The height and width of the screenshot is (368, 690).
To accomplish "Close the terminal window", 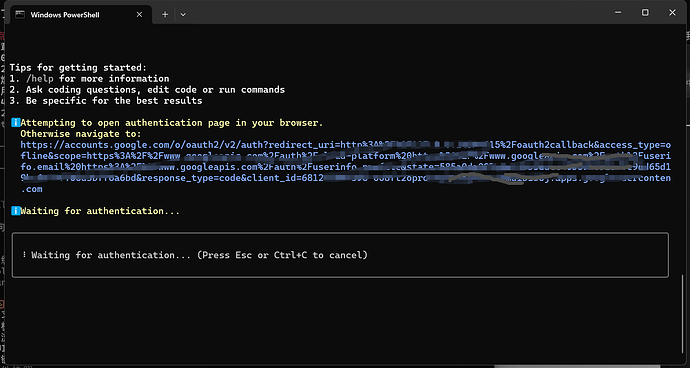I will (672, 13).
